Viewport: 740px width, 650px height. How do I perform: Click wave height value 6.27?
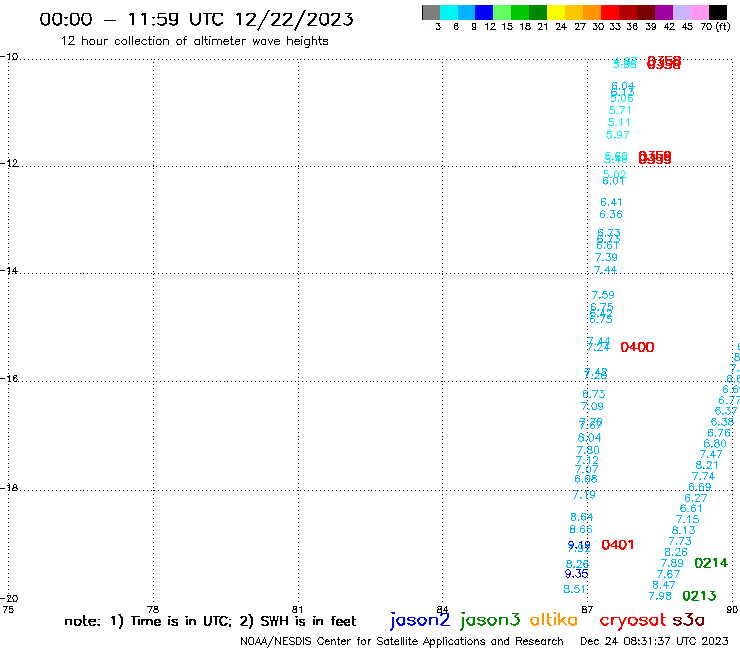point(696,498)
